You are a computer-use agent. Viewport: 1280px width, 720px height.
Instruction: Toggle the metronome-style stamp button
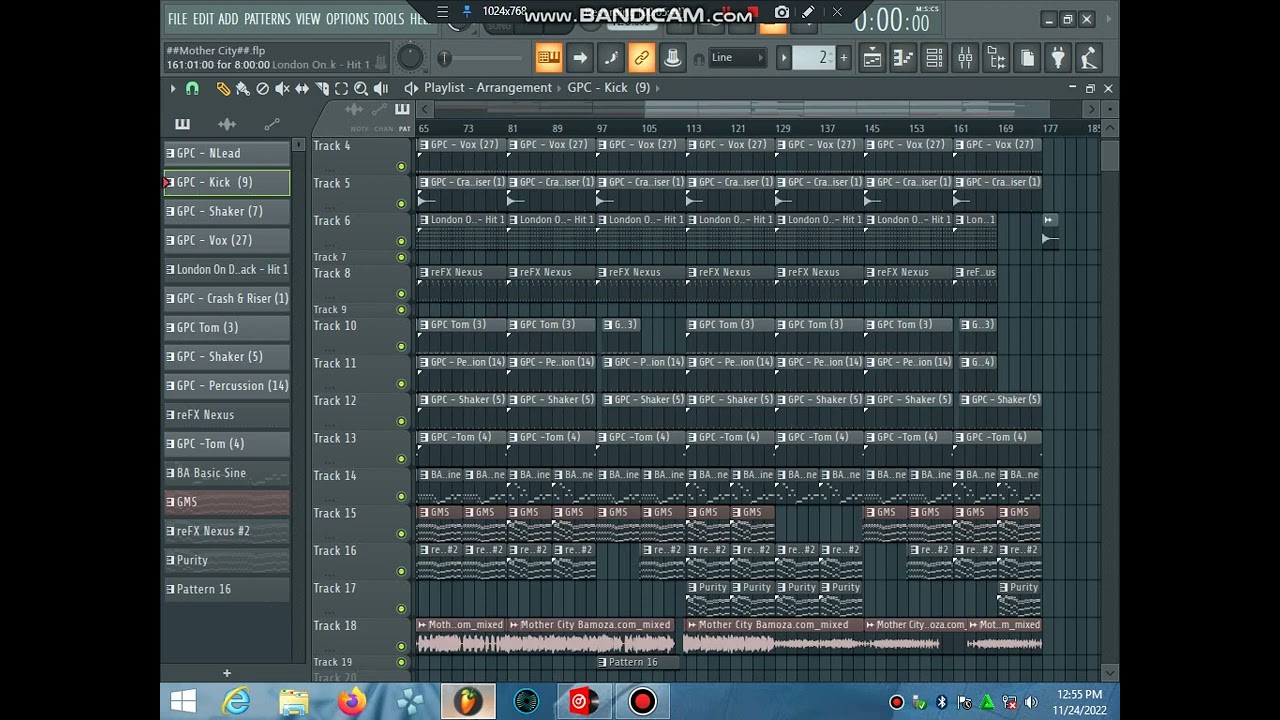click(673, 58)
